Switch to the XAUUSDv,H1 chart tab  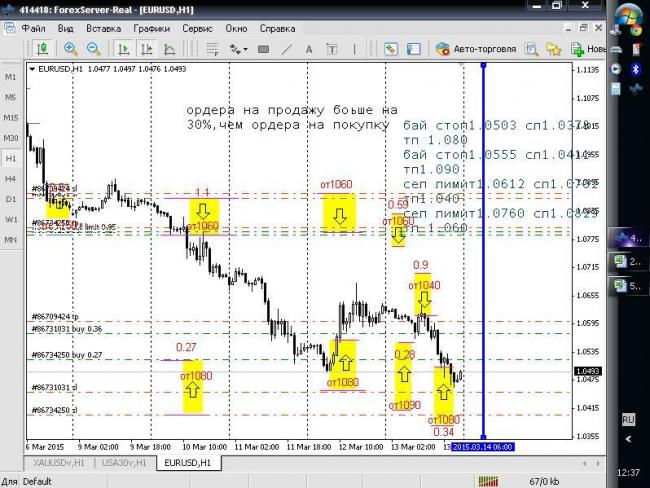[x=58, y=463]
